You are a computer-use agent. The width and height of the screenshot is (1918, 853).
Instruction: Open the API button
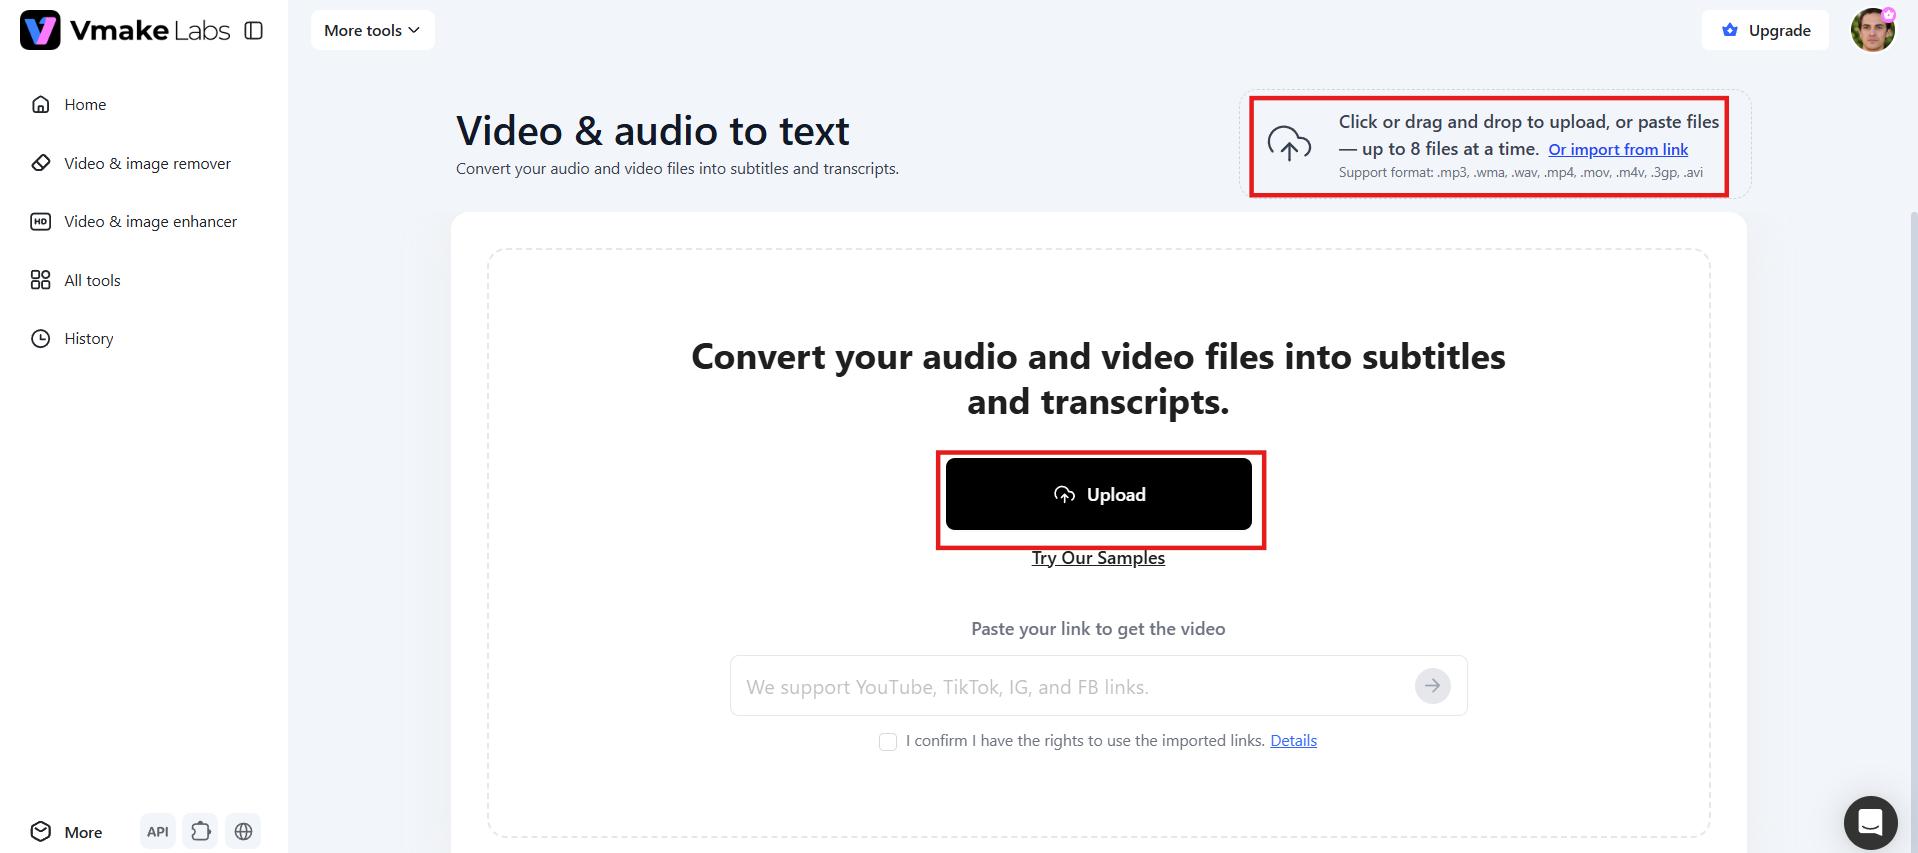pyautogui.click(x=158, y=832)
